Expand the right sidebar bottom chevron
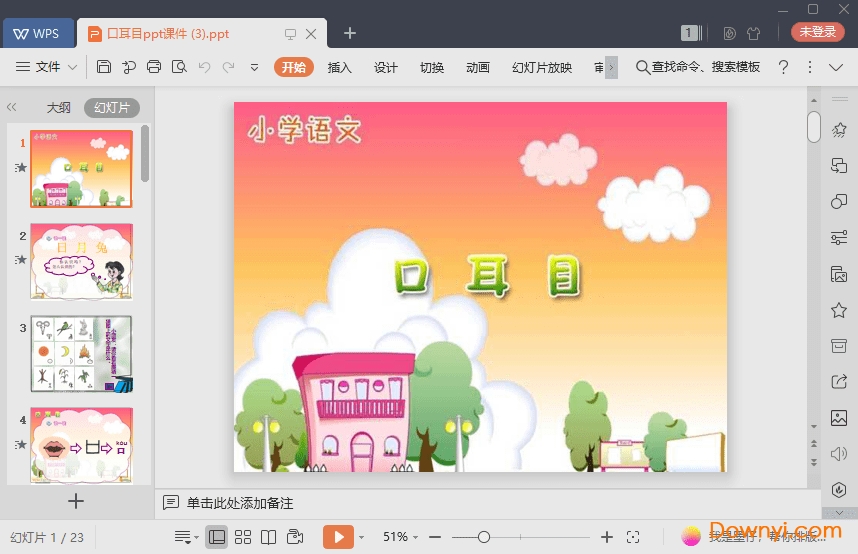The width and height of the screenshot is (858, 554). tap(839, 513)
